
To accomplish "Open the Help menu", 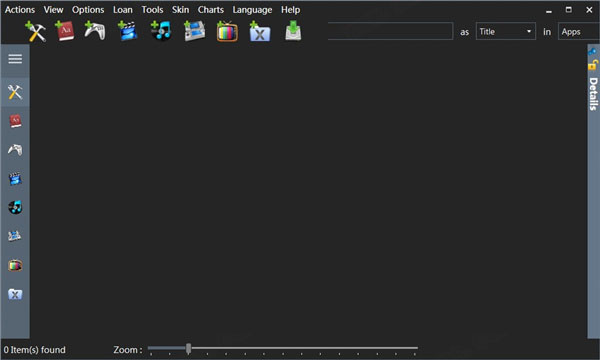I will pos(290,10).
